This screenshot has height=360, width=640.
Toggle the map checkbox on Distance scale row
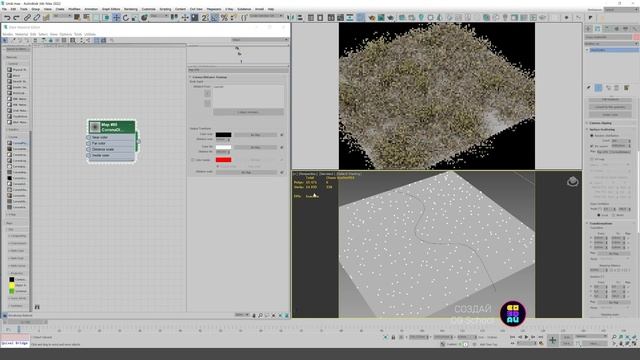pos(282,172)
